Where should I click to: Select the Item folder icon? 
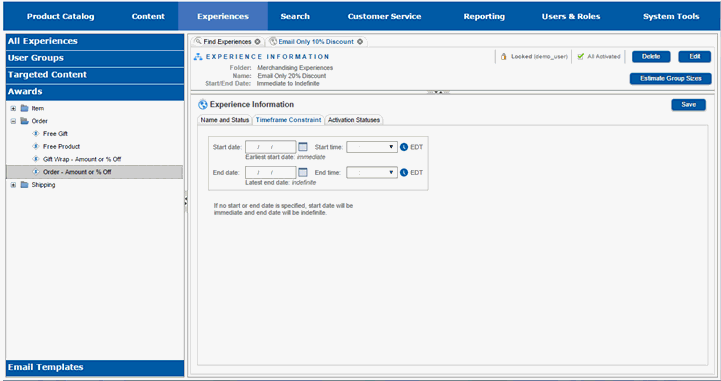click(x=24, y=108)
